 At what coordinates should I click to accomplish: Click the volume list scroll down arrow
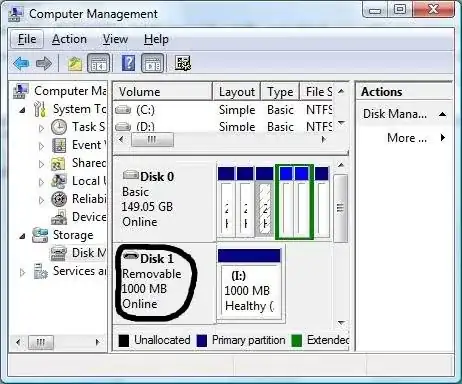[341, 123]
